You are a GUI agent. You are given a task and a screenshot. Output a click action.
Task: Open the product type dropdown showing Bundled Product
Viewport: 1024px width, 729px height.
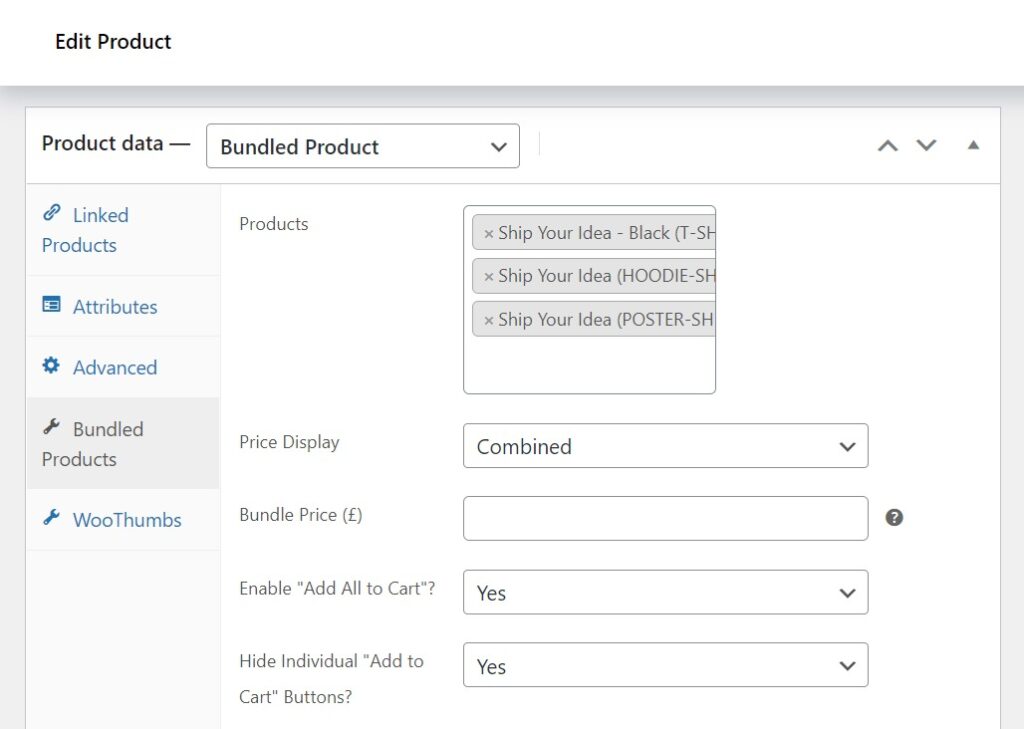pyautogui.click(x=362, y=146)
